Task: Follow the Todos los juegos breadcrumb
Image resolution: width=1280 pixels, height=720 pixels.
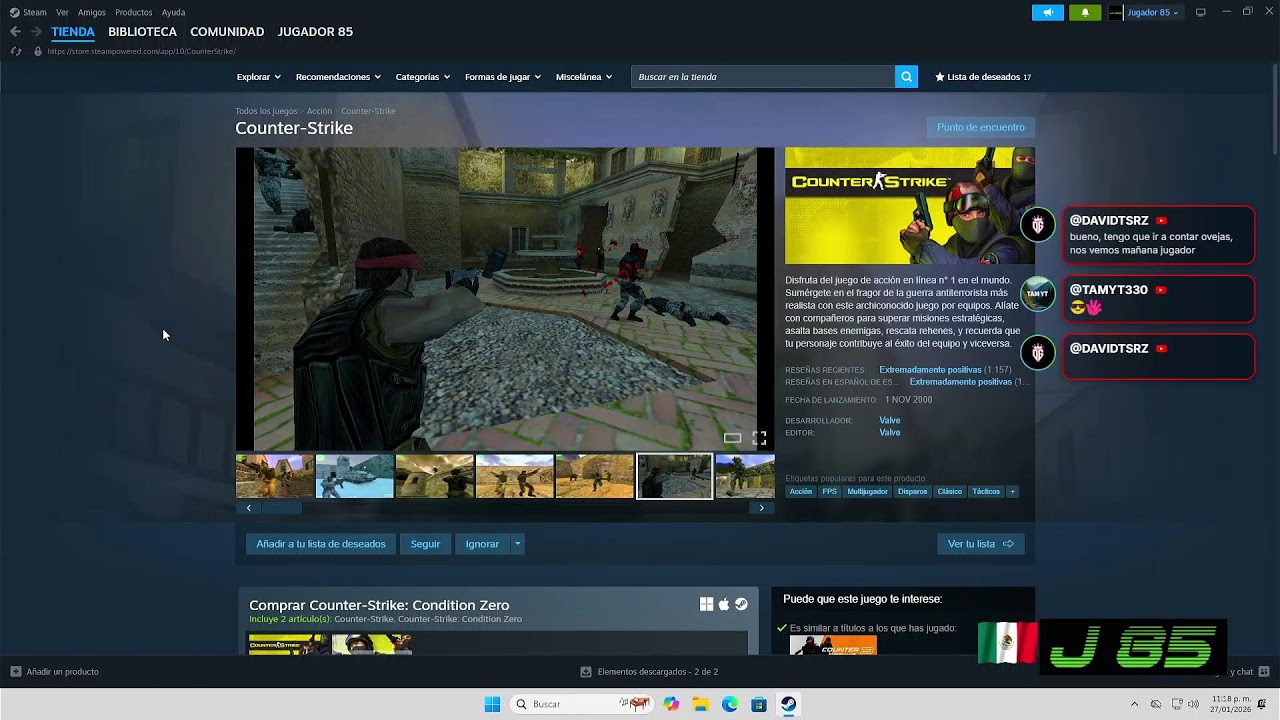Action: click(266, 111)
